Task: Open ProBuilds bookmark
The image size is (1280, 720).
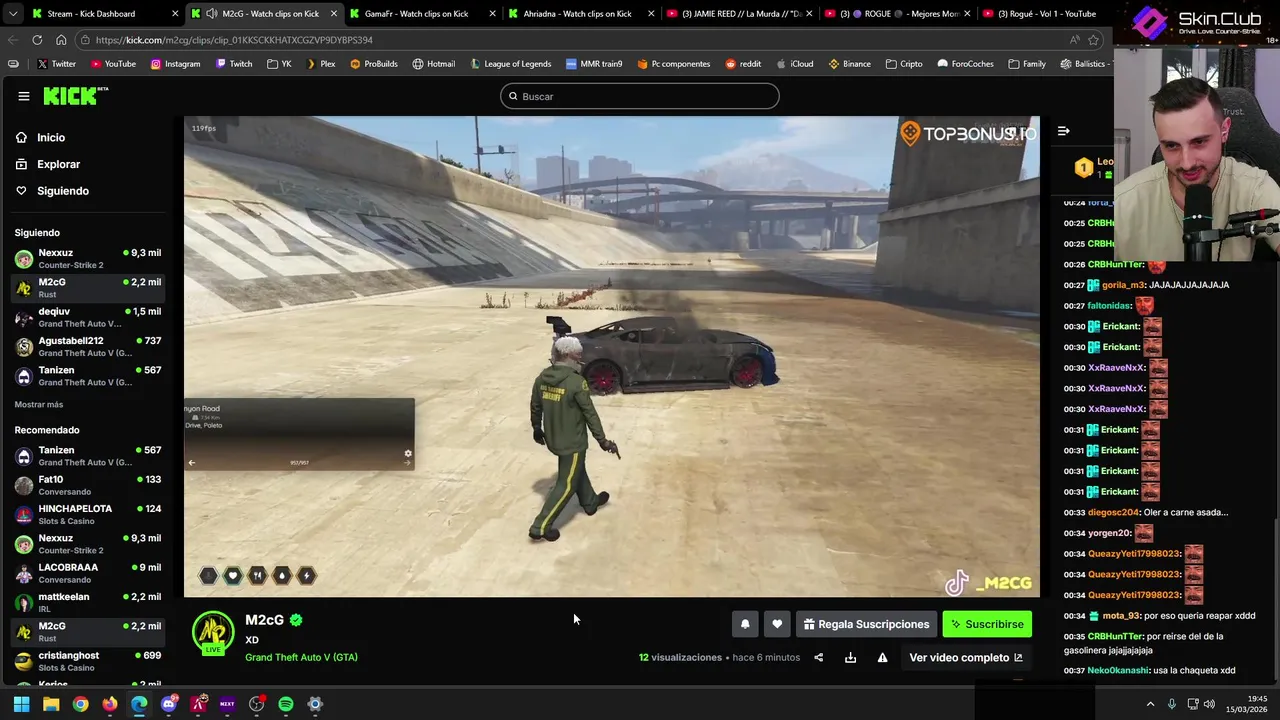Action: pyautogui.click(x=373, y=64)
